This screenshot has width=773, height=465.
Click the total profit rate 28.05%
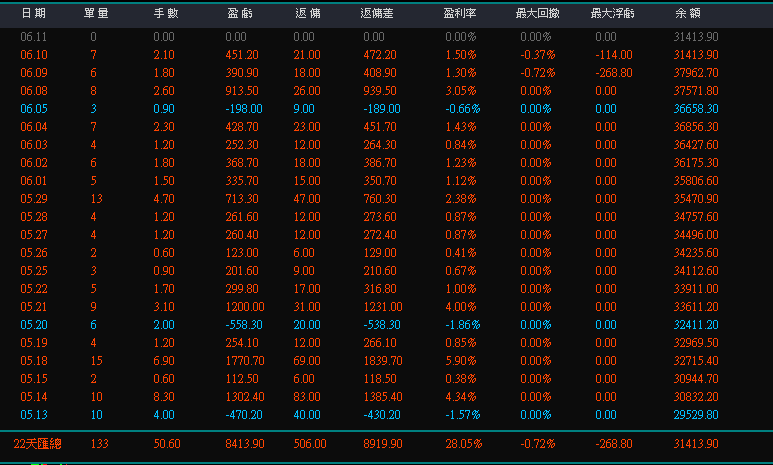463,444
